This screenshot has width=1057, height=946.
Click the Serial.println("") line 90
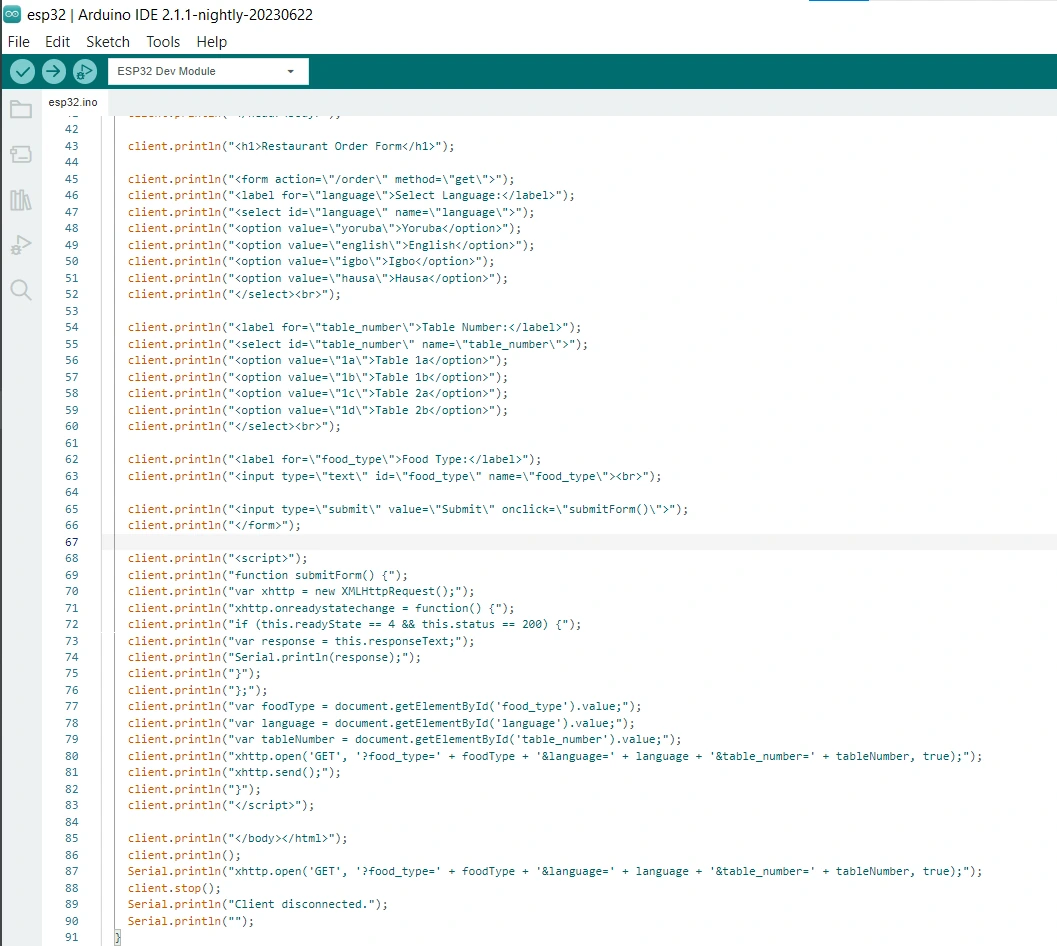pyautogui.click(x=191, y=922)
